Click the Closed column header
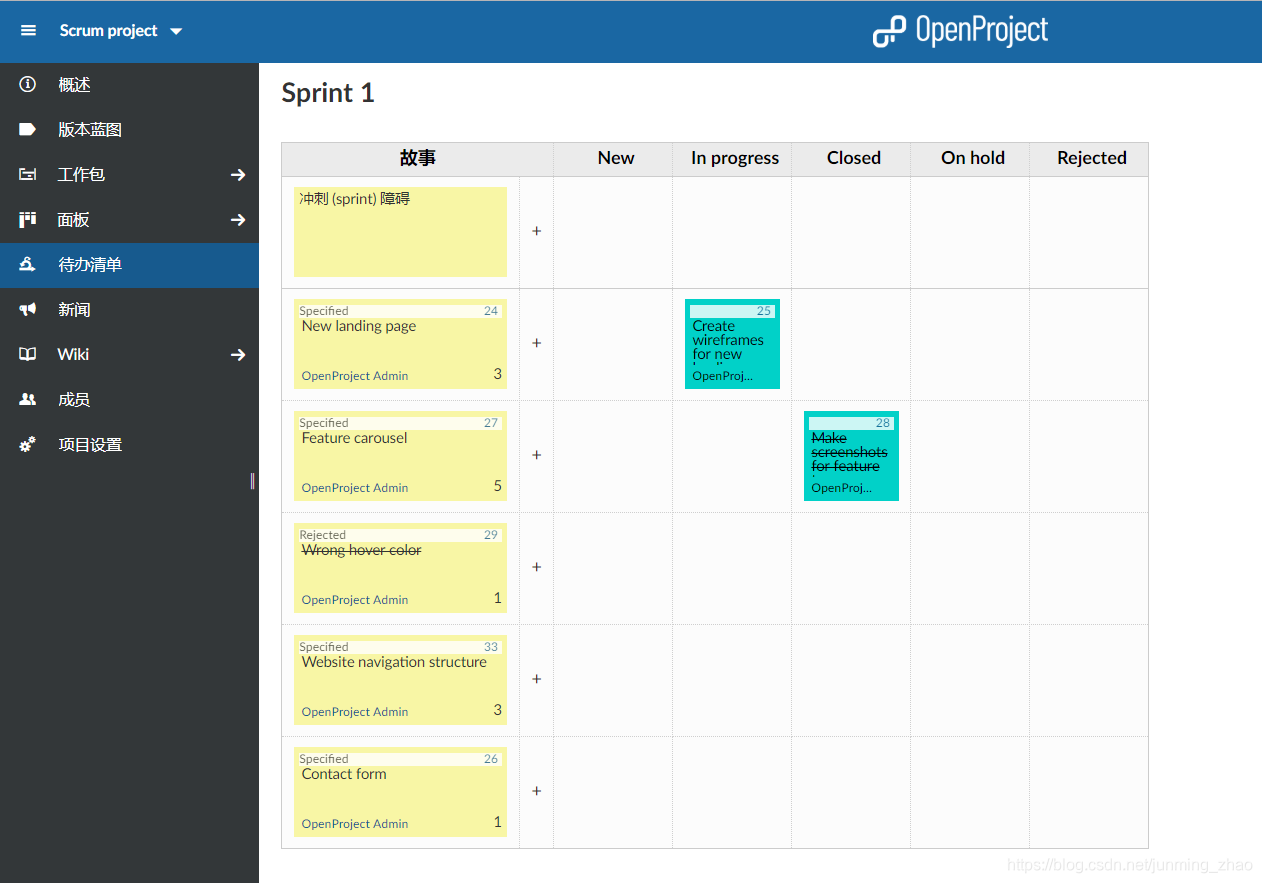The width and height of the screenshot is (1262, 883). pyautogui.click(x=854, y=158)
